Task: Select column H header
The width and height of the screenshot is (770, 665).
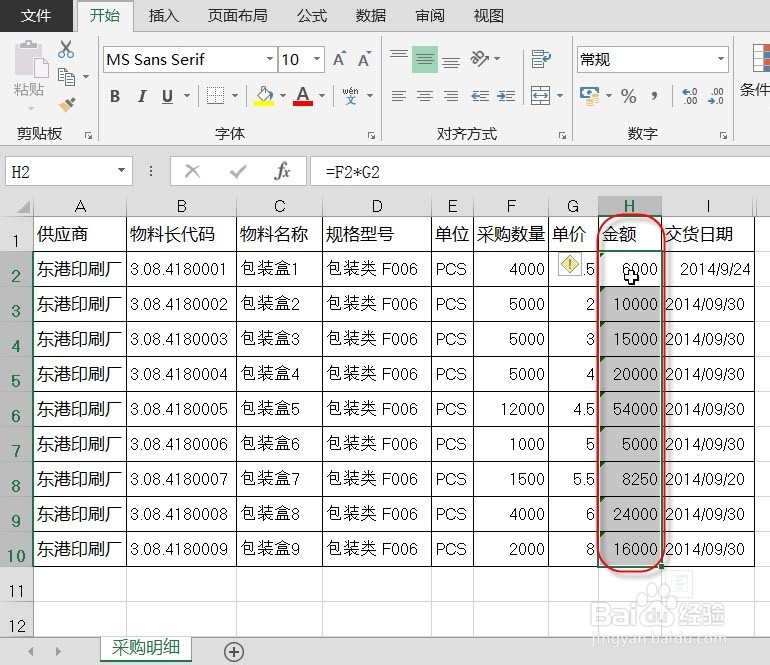Action: (630, 206)
